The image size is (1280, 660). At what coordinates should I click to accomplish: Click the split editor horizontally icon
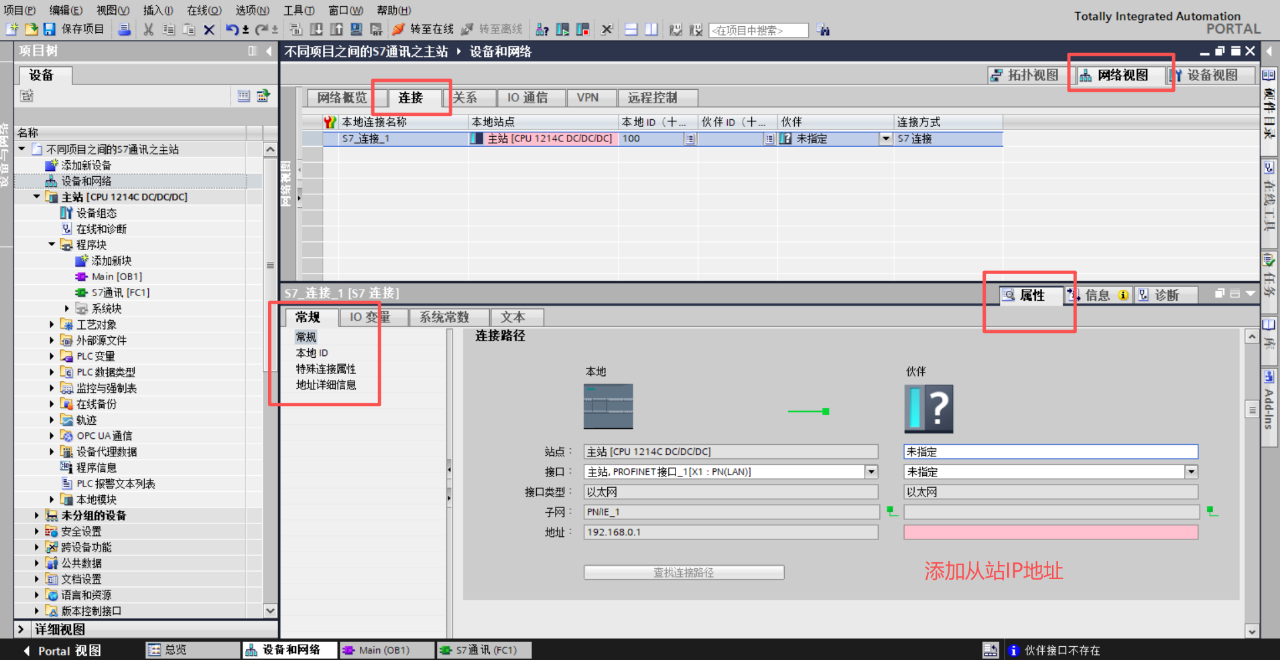coord(631,29)
